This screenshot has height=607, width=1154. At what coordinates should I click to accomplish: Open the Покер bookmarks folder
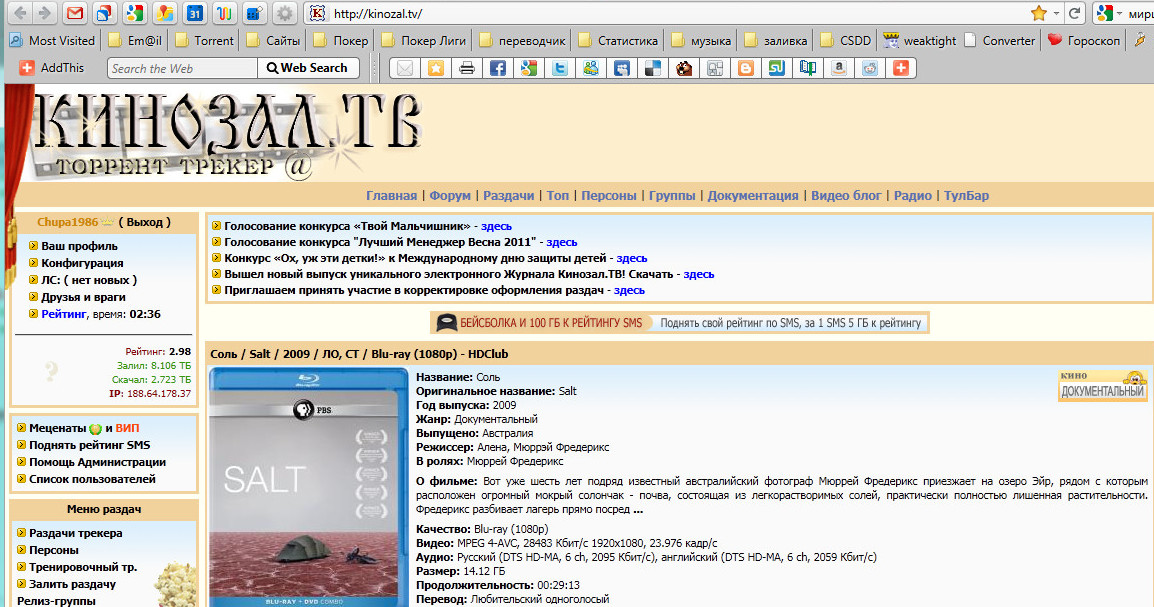point(341,40)
